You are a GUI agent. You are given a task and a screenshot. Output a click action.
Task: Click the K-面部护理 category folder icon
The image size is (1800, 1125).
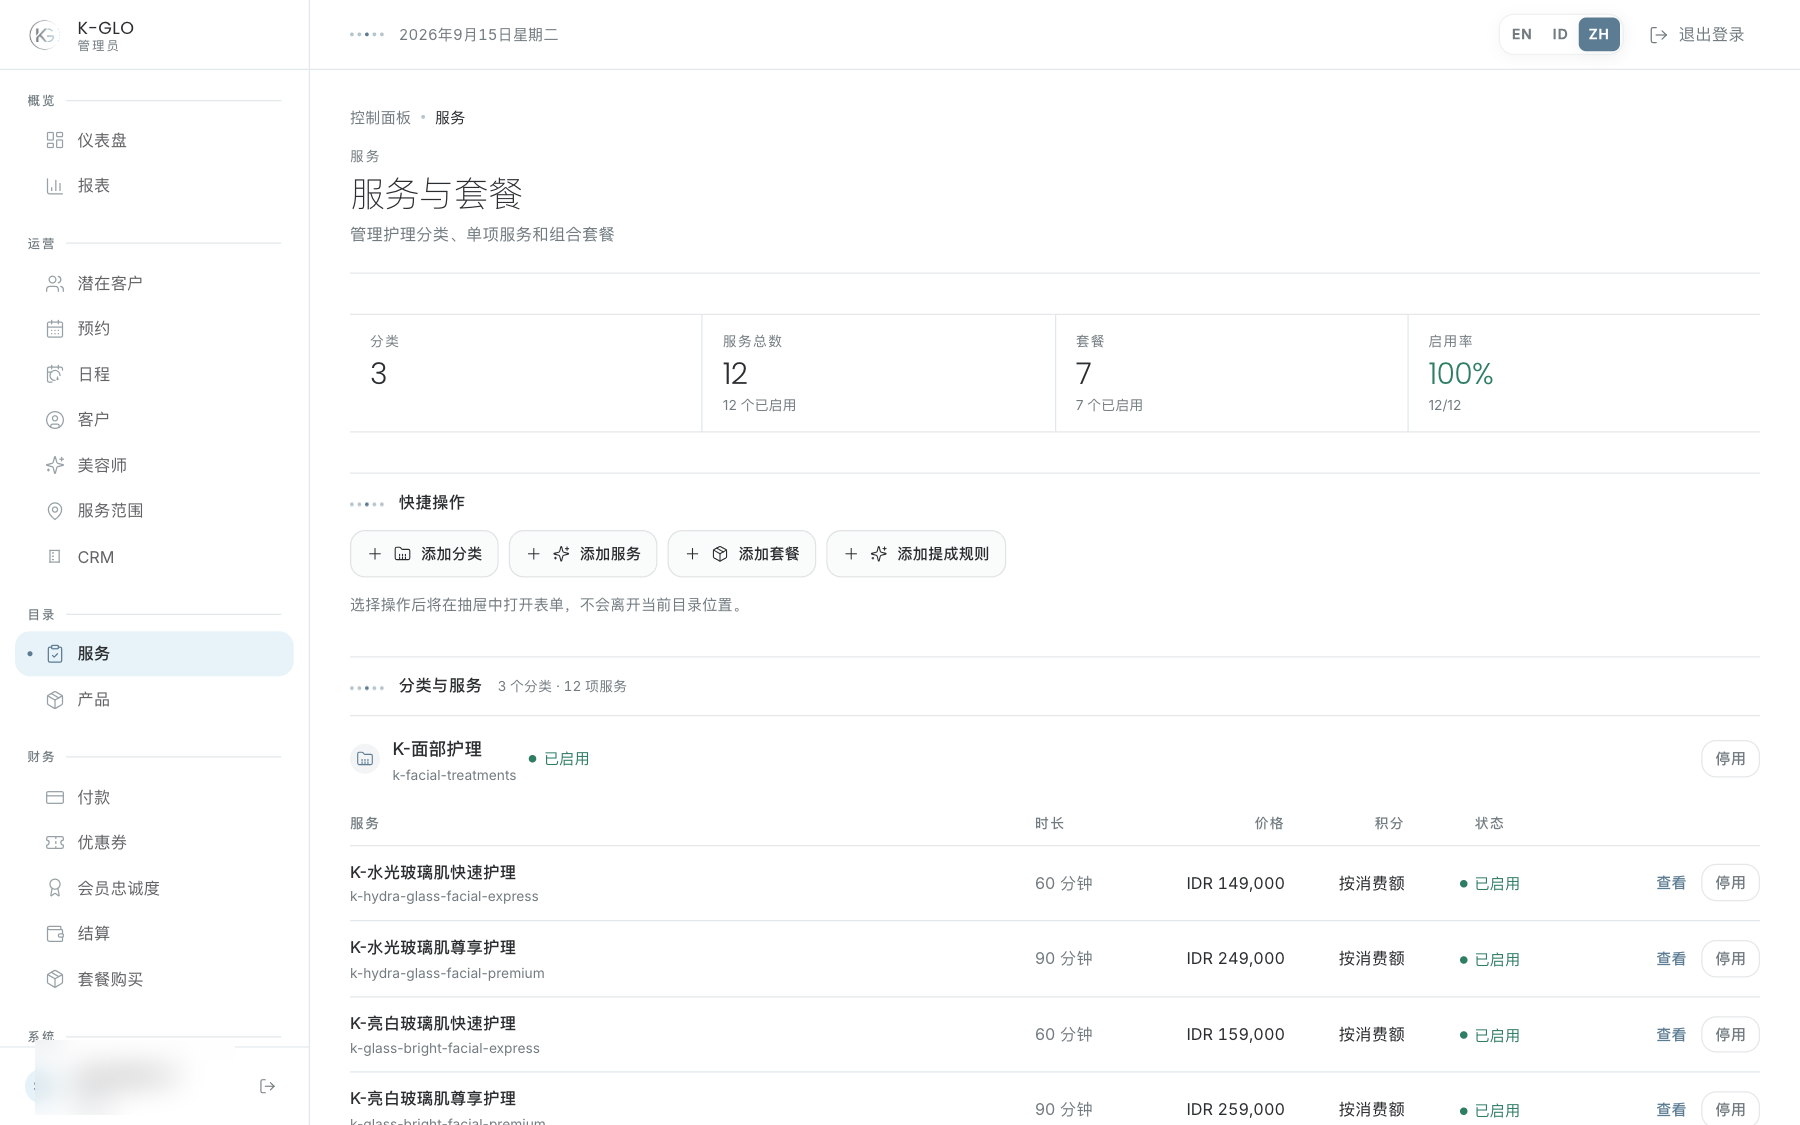pyautogui.click(x=365, y=759)
